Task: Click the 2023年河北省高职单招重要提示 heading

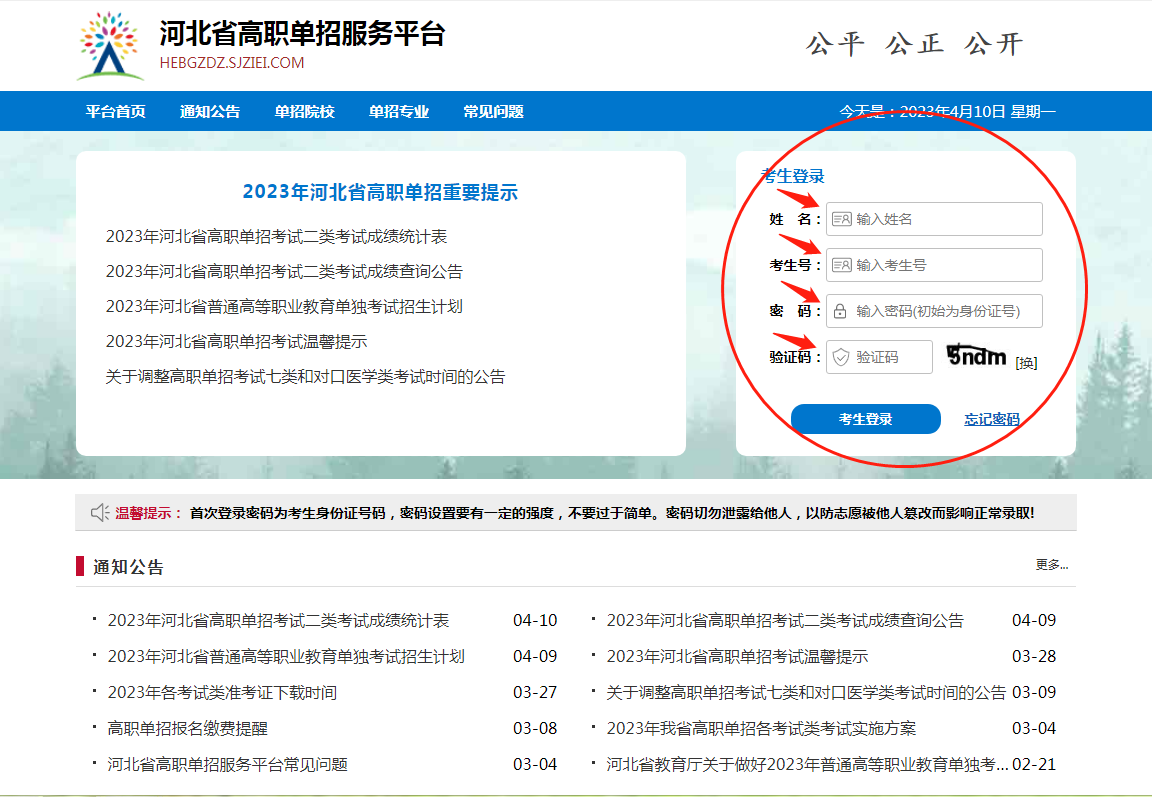Action: point(381,192)
